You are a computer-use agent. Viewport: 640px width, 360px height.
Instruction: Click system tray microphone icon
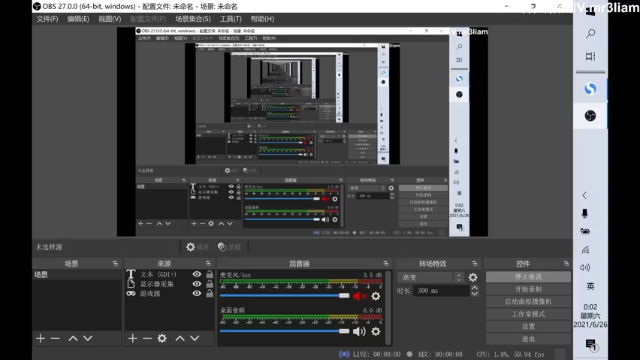pyautogui.click(x=585, y=213)
